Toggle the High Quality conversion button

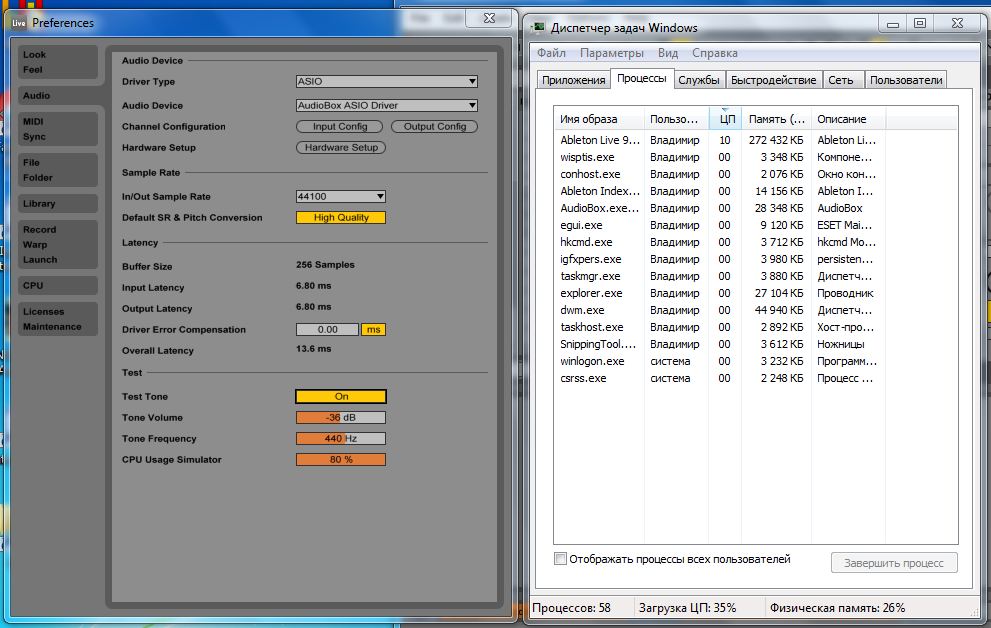pyautogui.click(x=341, y=217)
